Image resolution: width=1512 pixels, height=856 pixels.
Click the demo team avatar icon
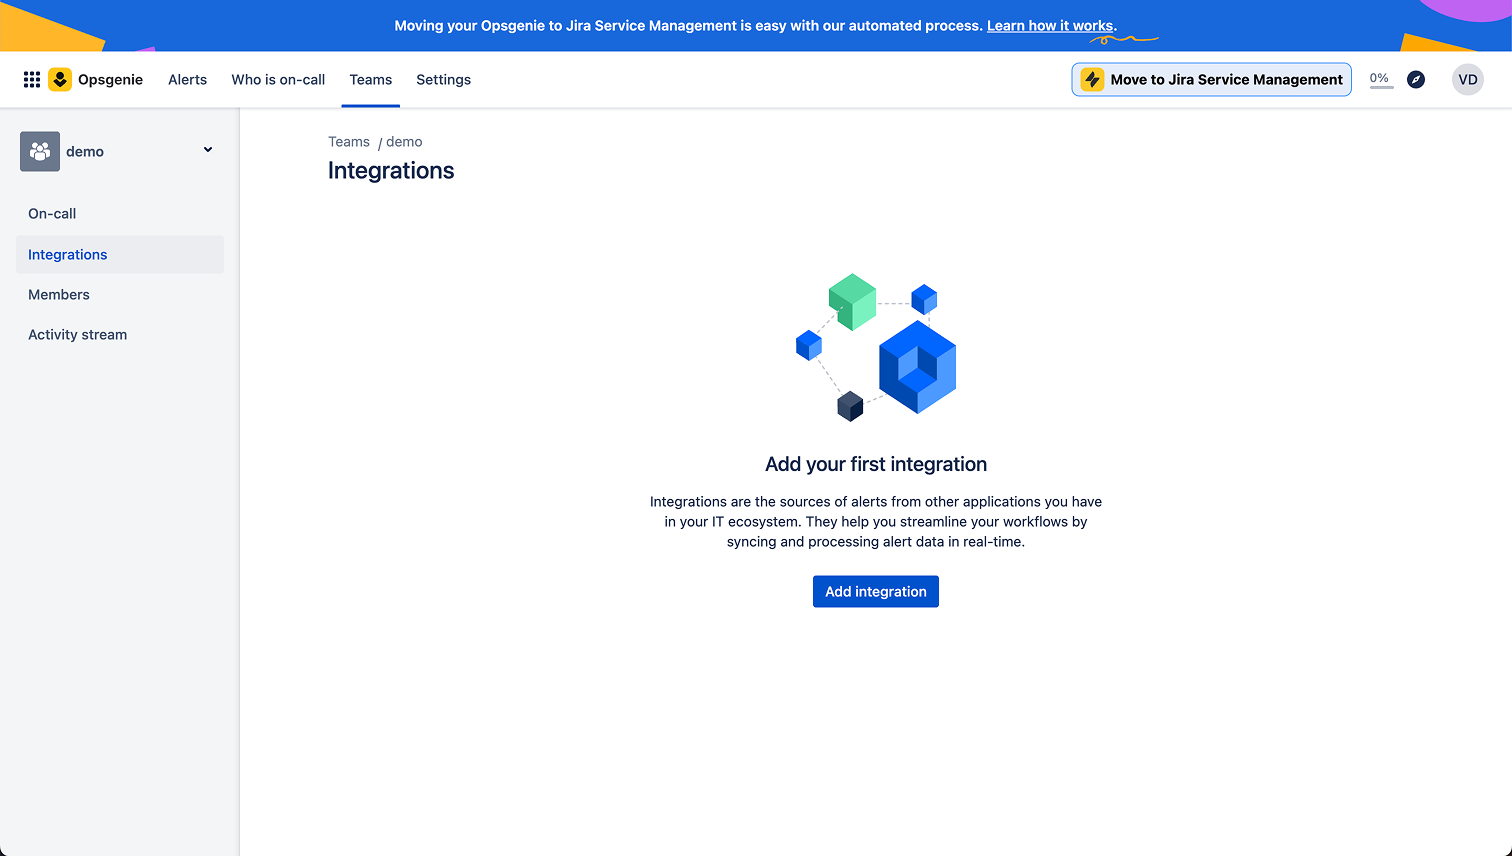point(40,151)
